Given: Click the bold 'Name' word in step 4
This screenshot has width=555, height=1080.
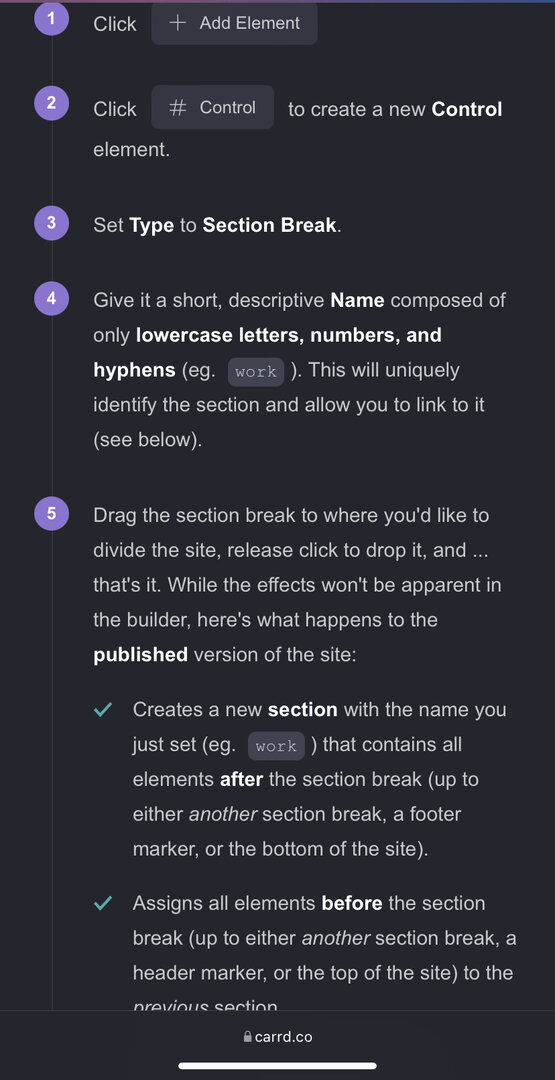Looking at the screenshot, I should (x=357, y=300).
